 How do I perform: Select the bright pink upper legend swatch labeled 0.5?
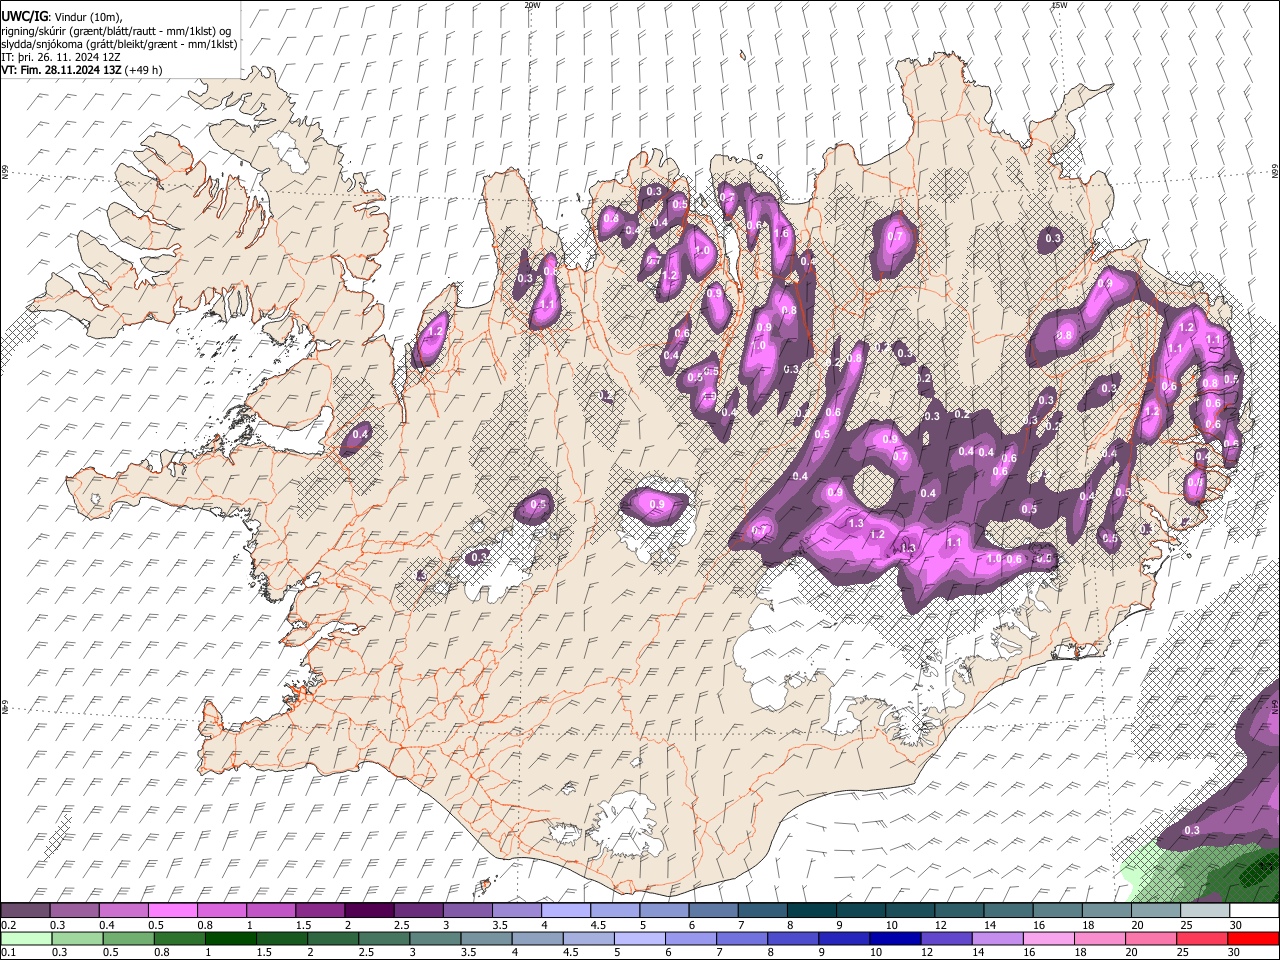[172, 910]
